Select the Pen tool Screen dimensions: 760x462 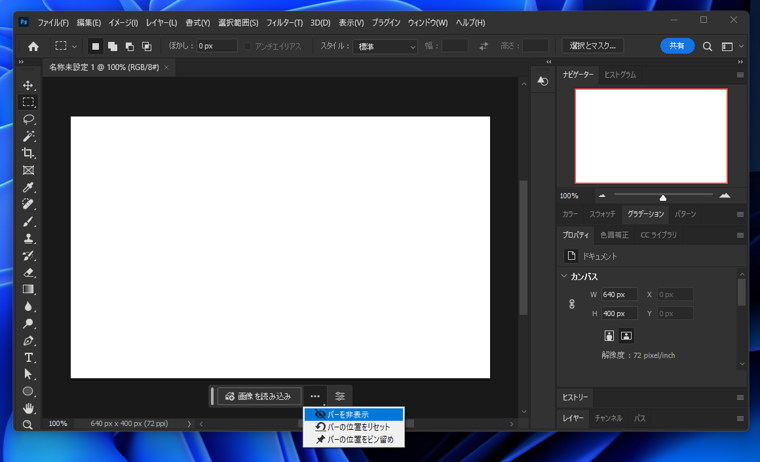pyautogui.click(x=28, y=341)
